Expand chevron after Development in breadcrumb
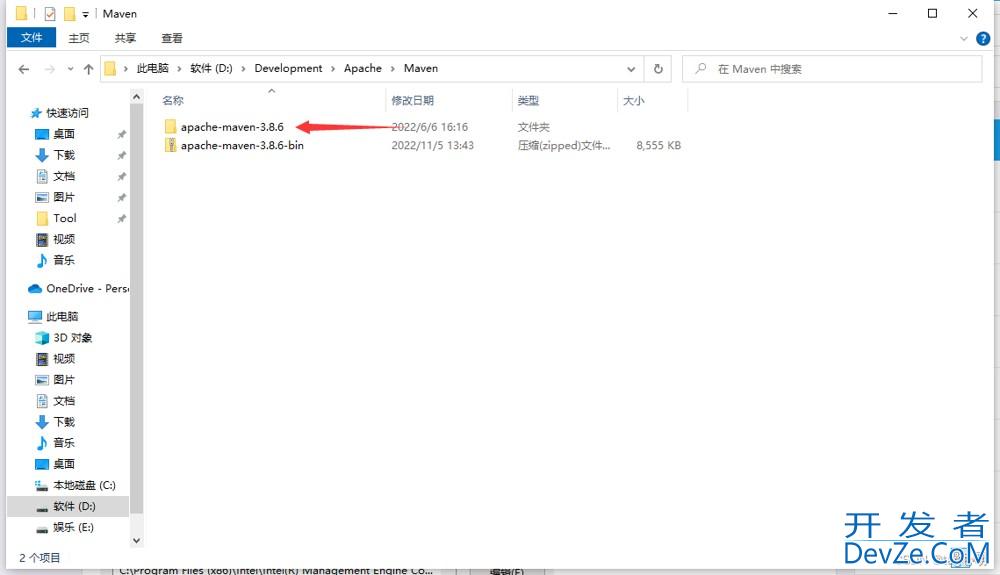This screenshot has width=1000, height=575. click(x=333, y=69)
